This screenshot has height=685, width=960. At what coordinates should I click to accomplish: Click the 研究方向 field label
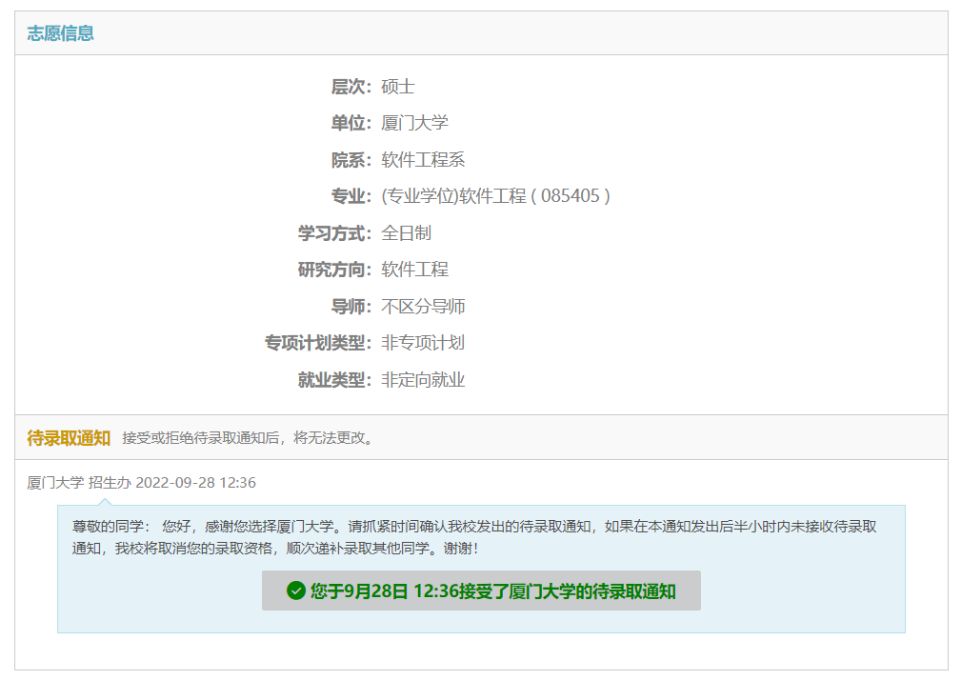point(335,269)
